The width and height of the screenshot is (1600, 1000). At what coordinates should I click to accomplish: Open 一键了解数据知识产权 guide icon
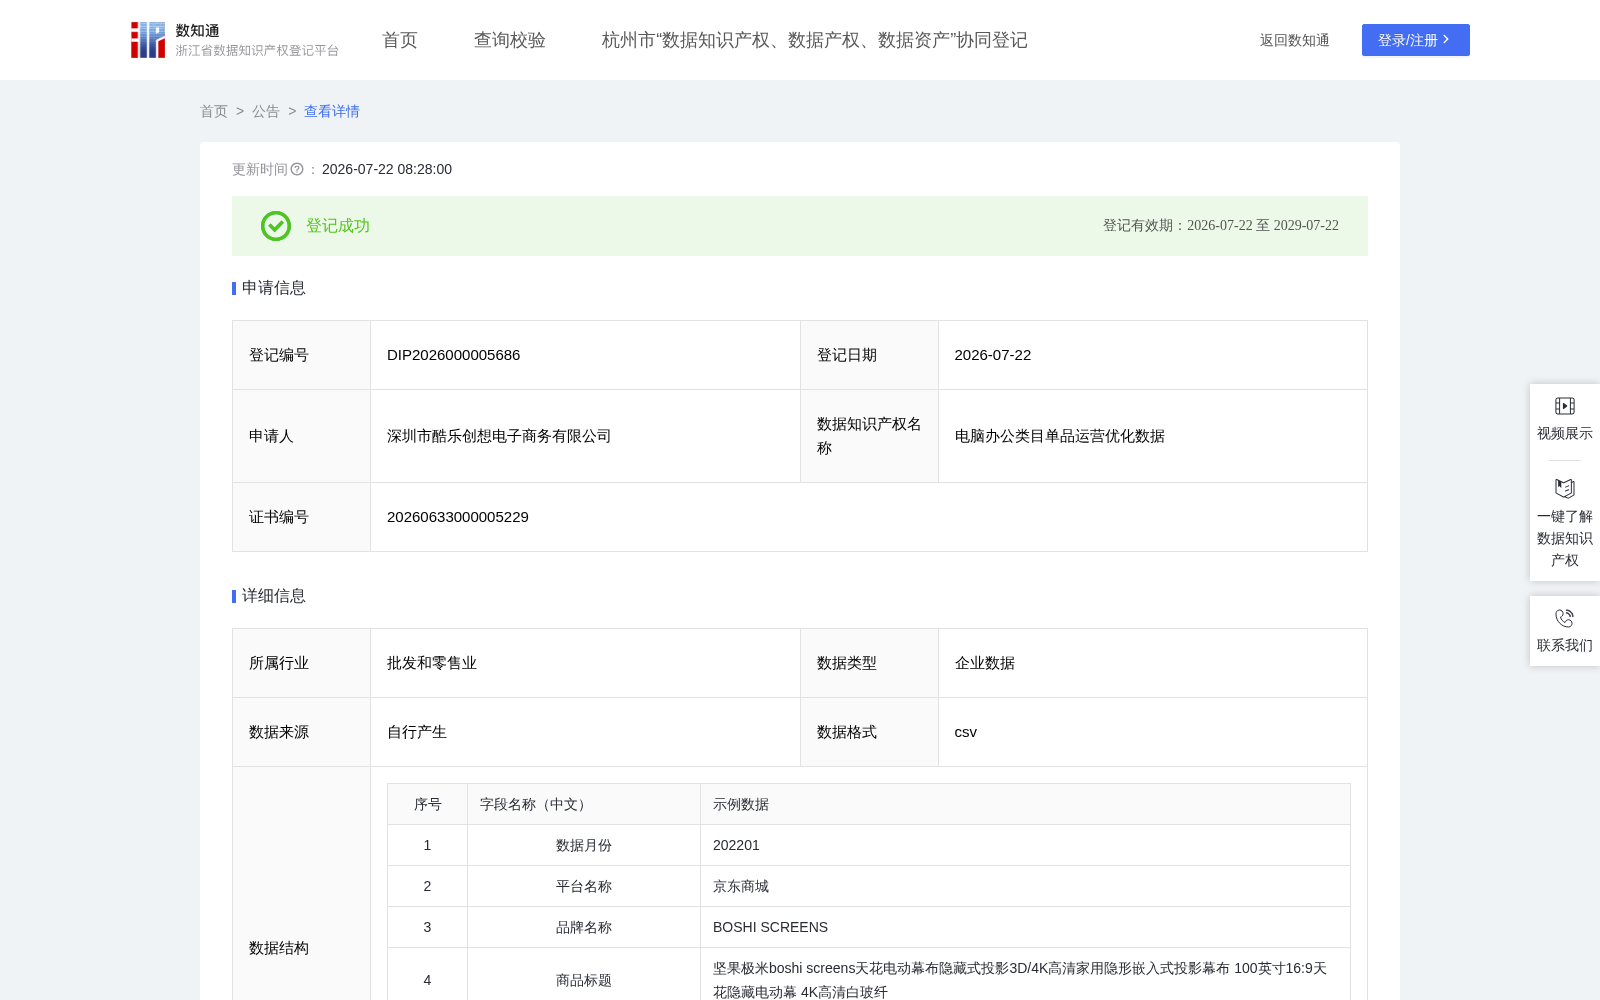point(1565,488)
